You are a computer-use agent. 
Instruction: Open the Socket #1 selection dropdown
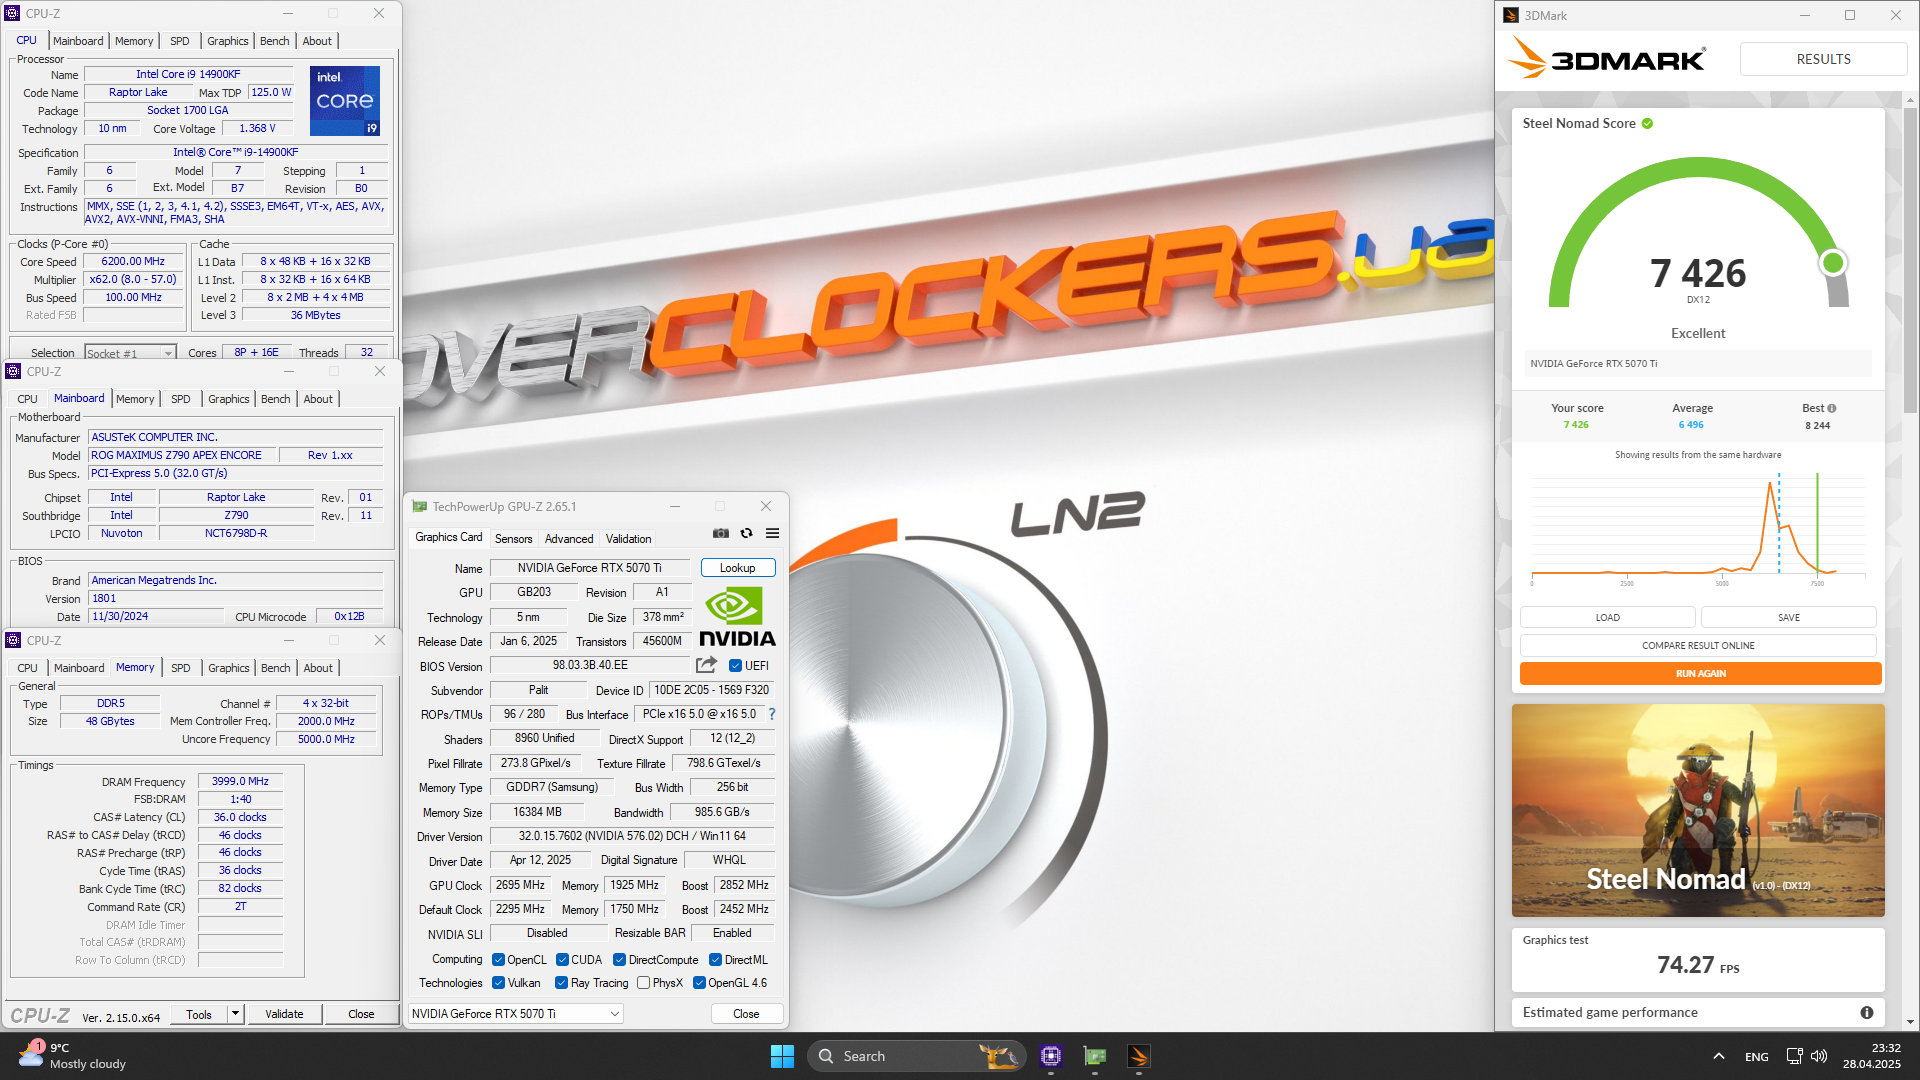pos(130,353)
